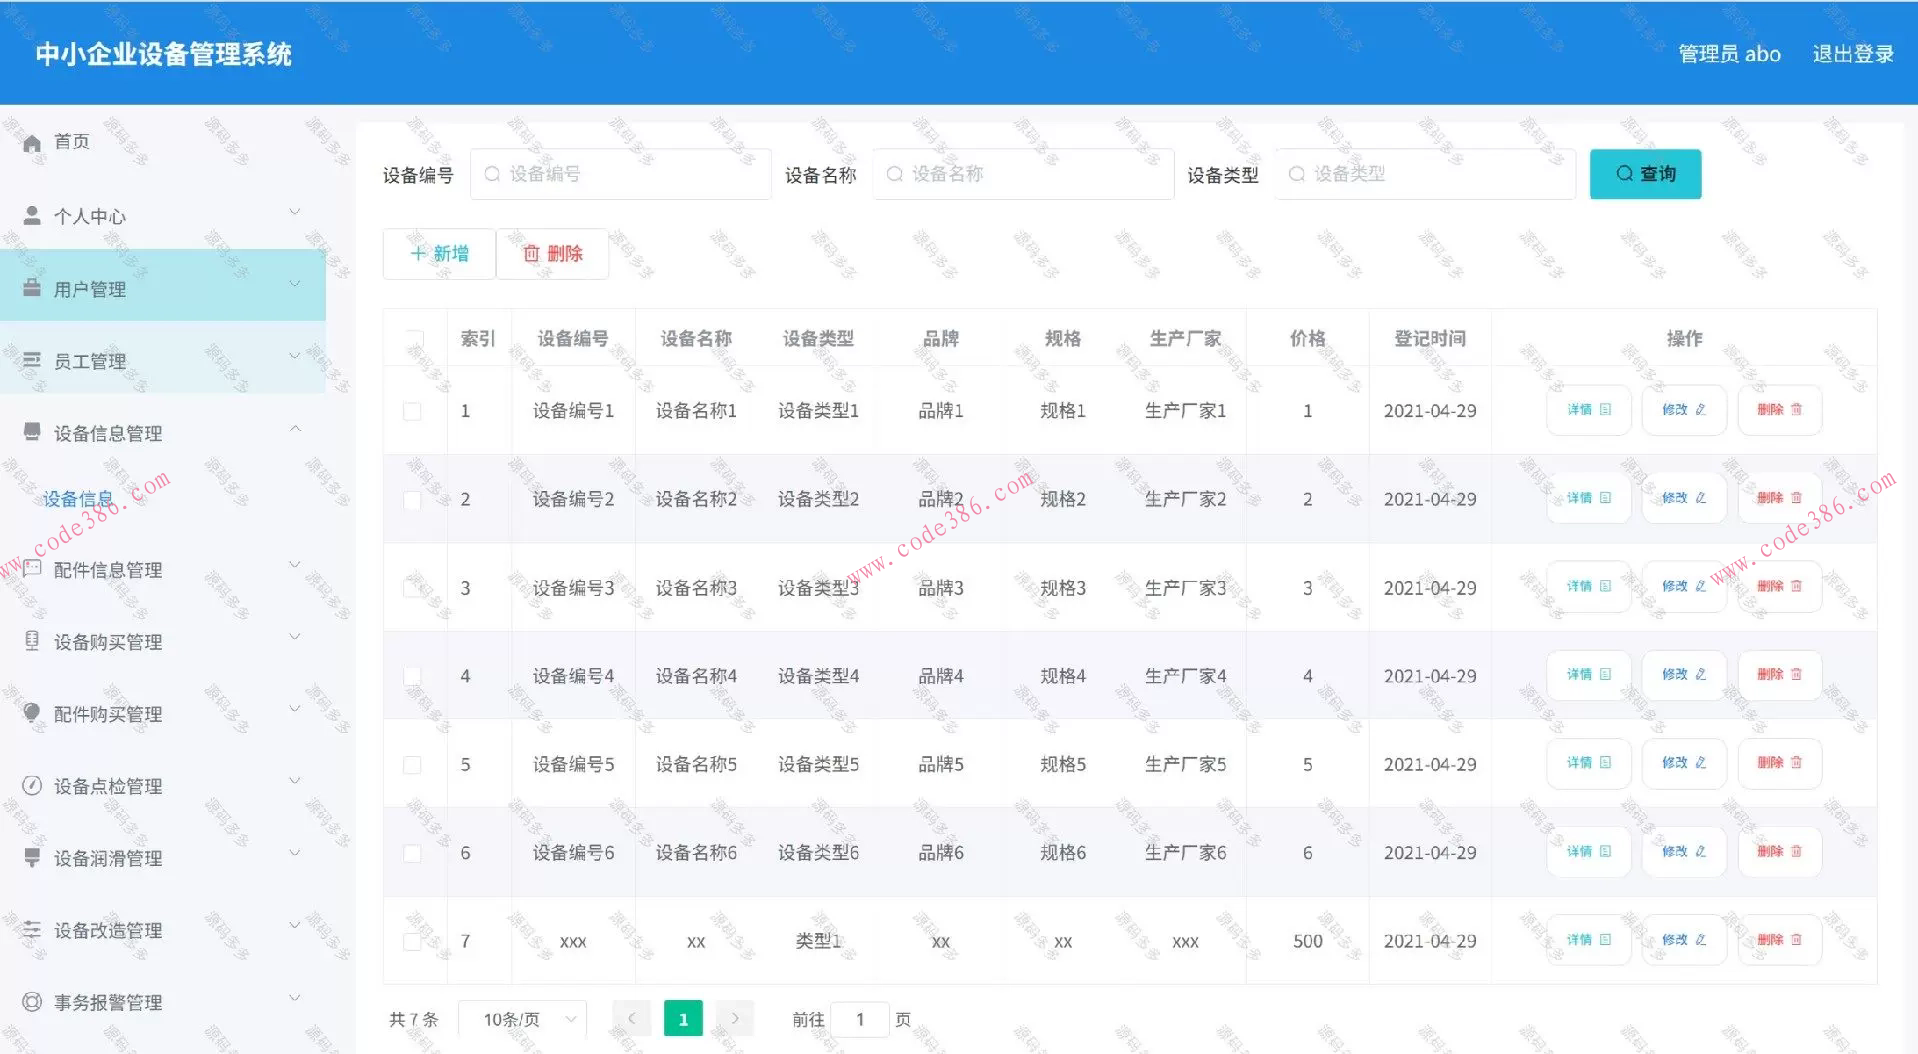This screenshot has height=1054, width=1918.
Task: Tick the checkbox for row 3
Action: point(413,588)
